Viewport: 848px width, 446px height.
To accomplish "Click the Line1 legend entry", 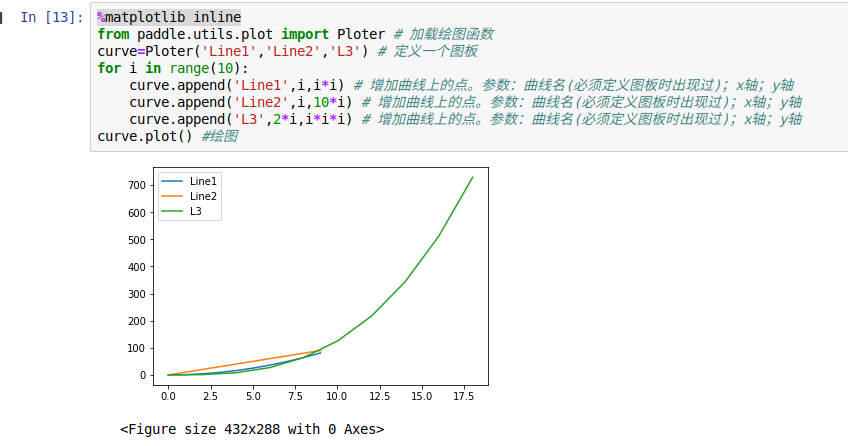I will [x=189, y=181].
